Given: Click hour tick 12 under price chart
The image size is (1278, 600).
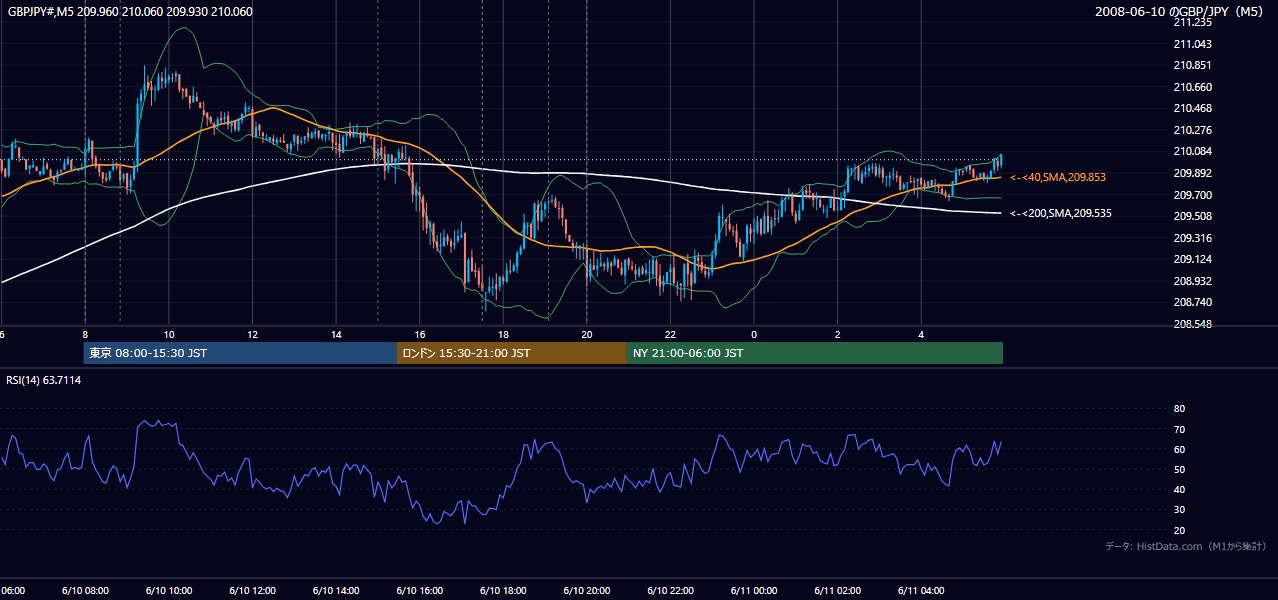Looking at the screenshot, I should coord(252,335).
